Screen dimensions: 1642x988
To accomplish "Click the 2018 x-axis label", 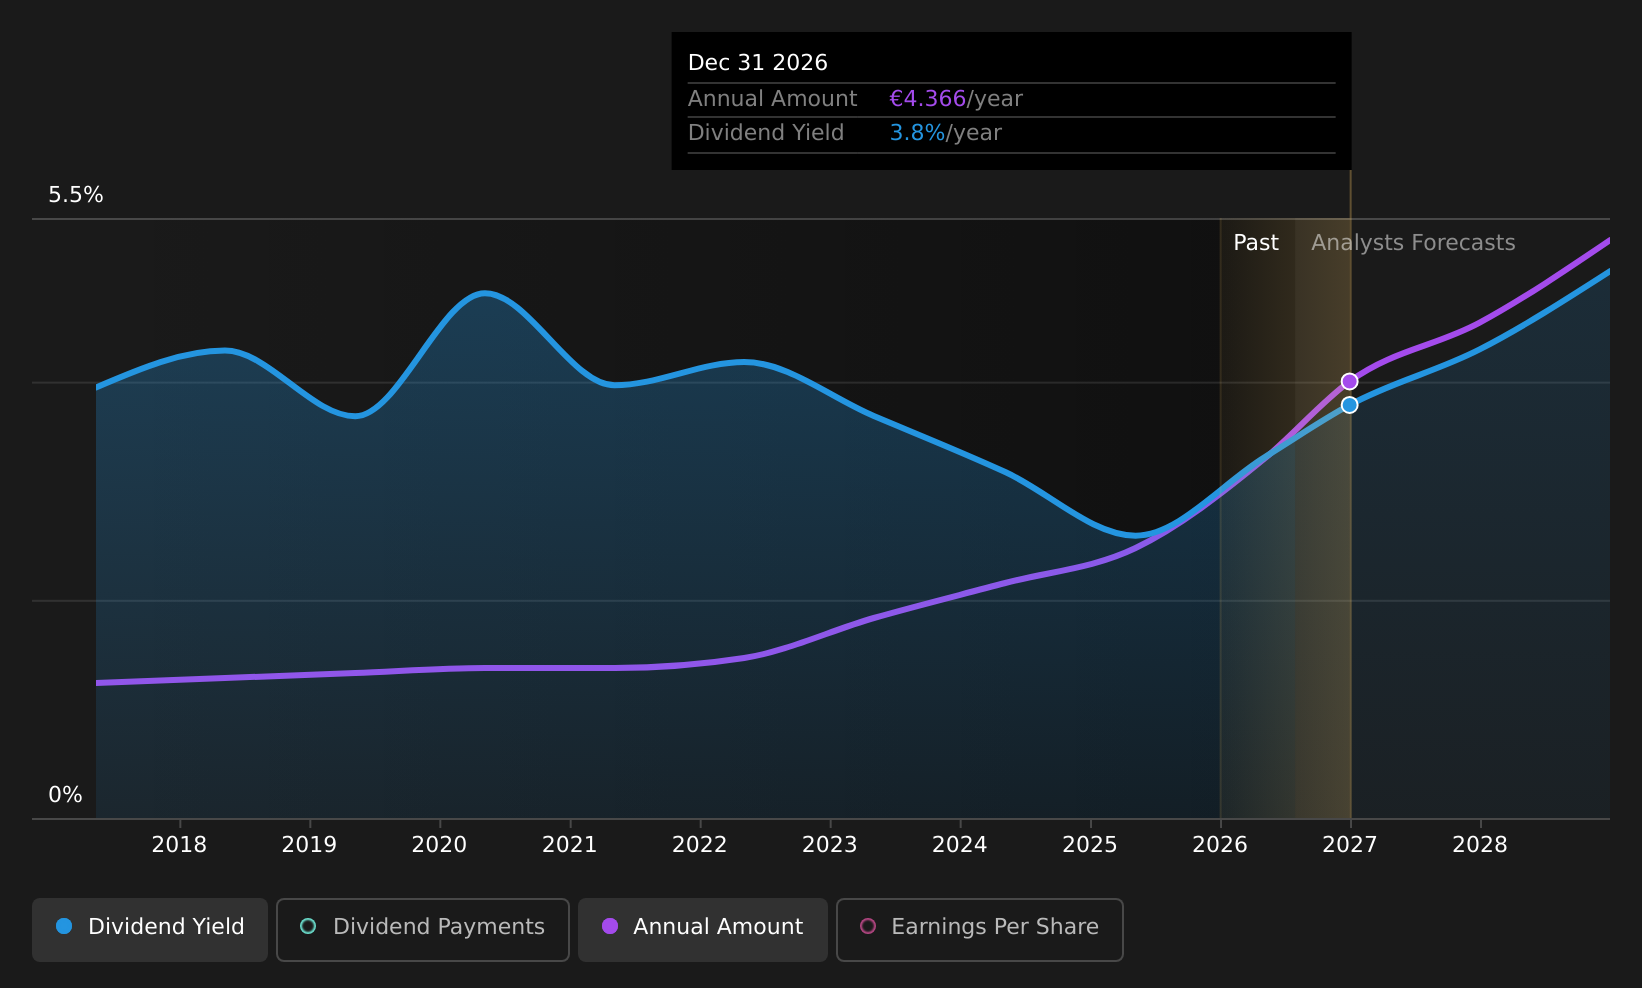I will pyautogui.click(x=179, y=845).
